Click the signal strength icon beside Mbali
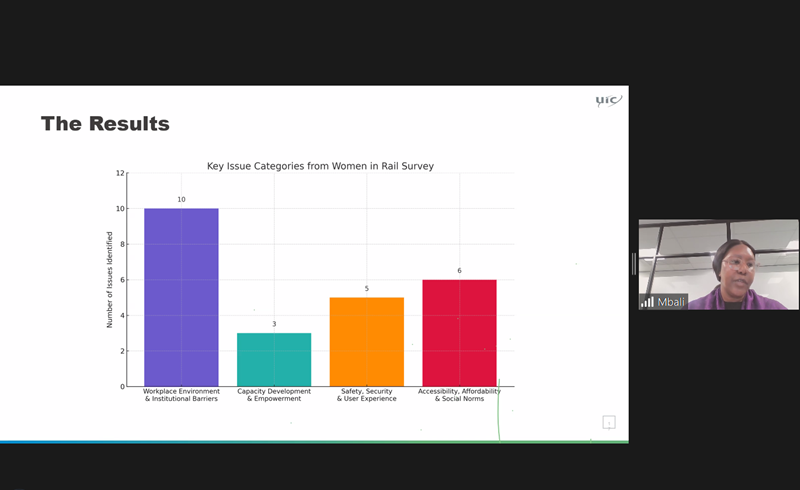This screenshot has height=490, width=800. tap(647, 301)
